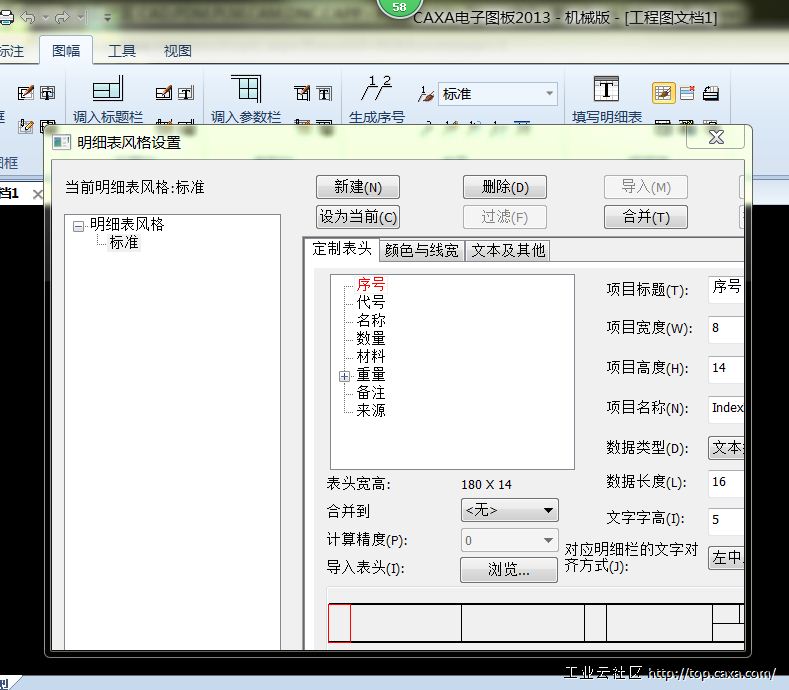Click the 项目标题(T) input field

click(726, 289)
